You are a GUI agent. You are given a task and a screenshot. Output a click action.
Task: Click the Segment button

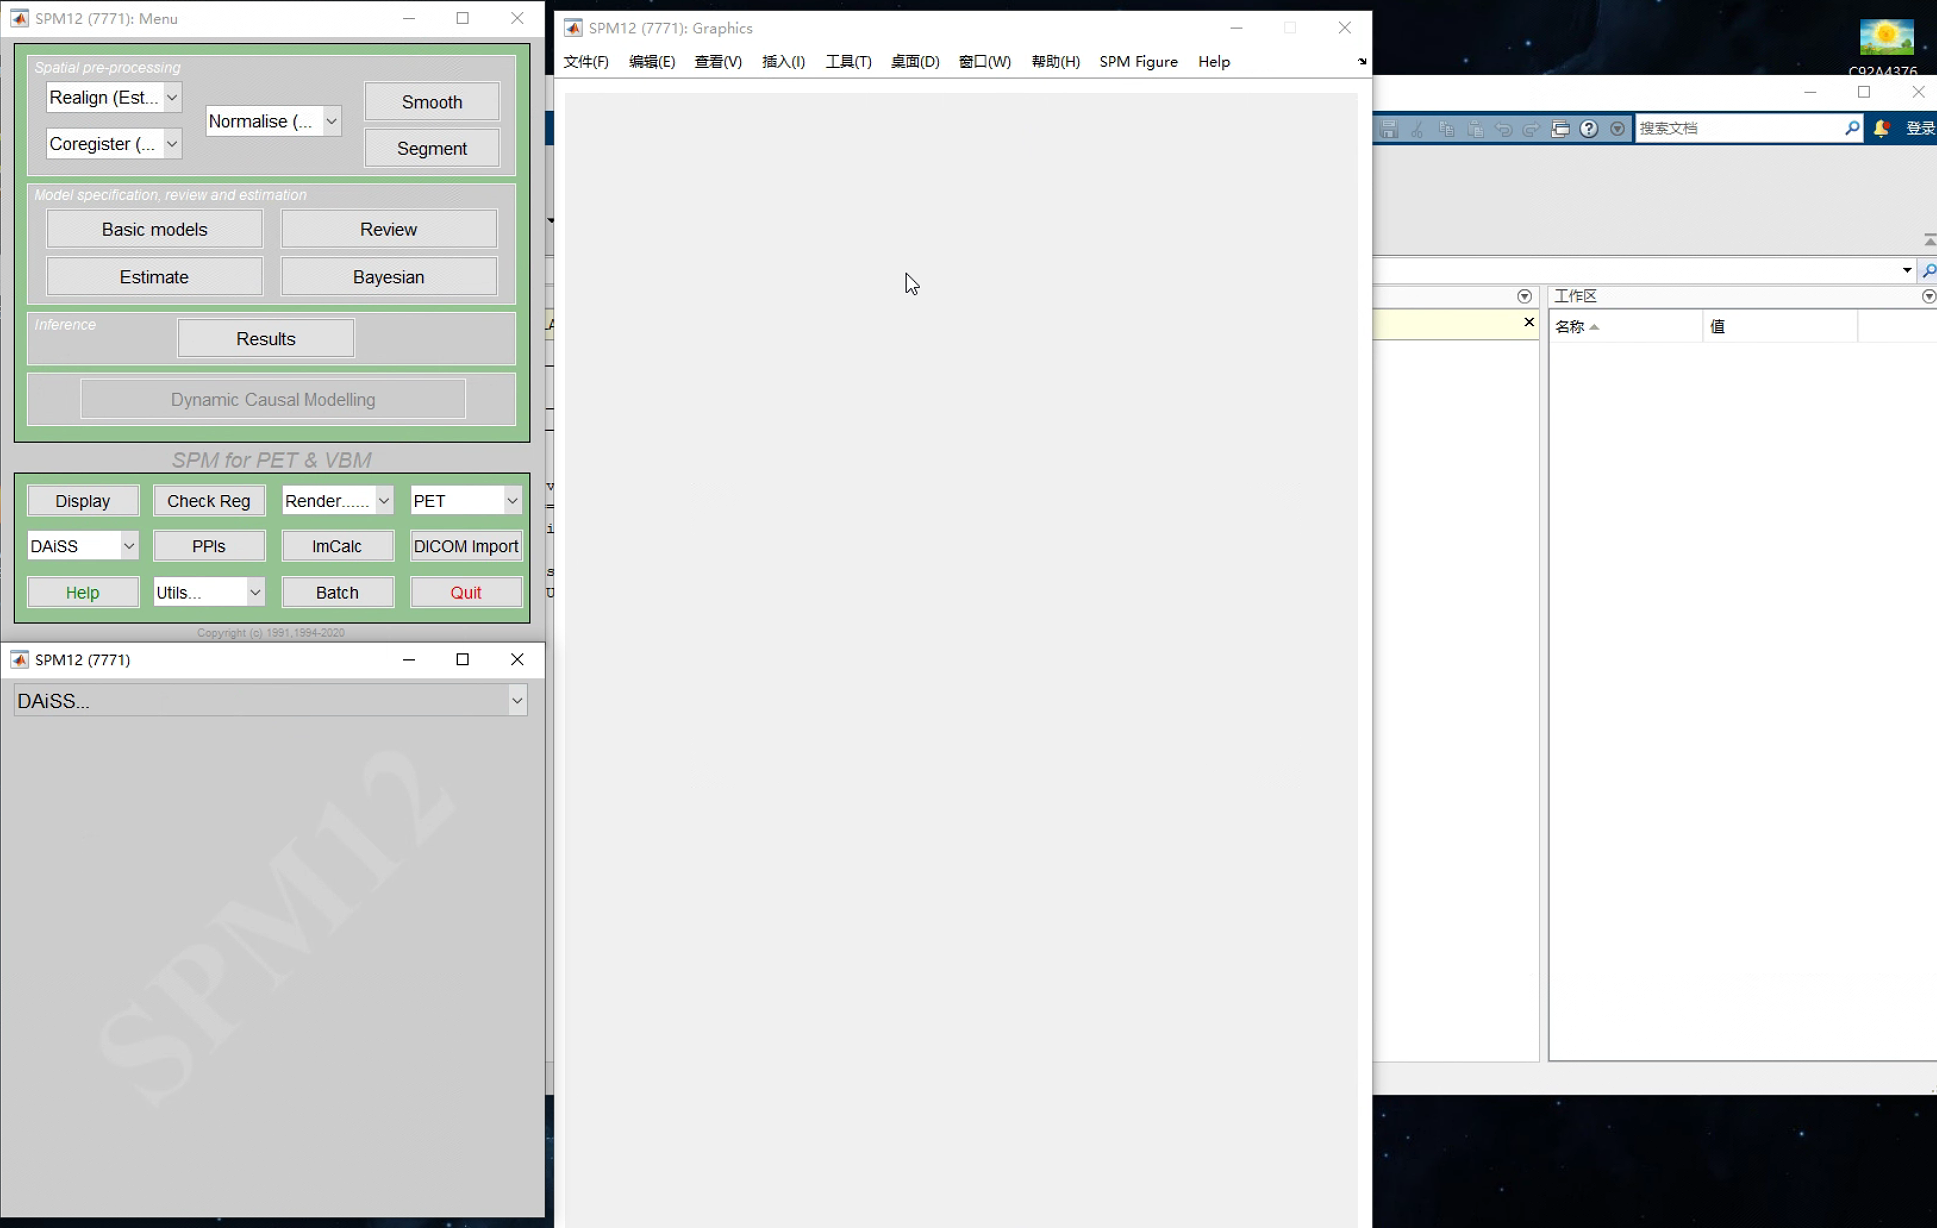[x=431, y=148]
